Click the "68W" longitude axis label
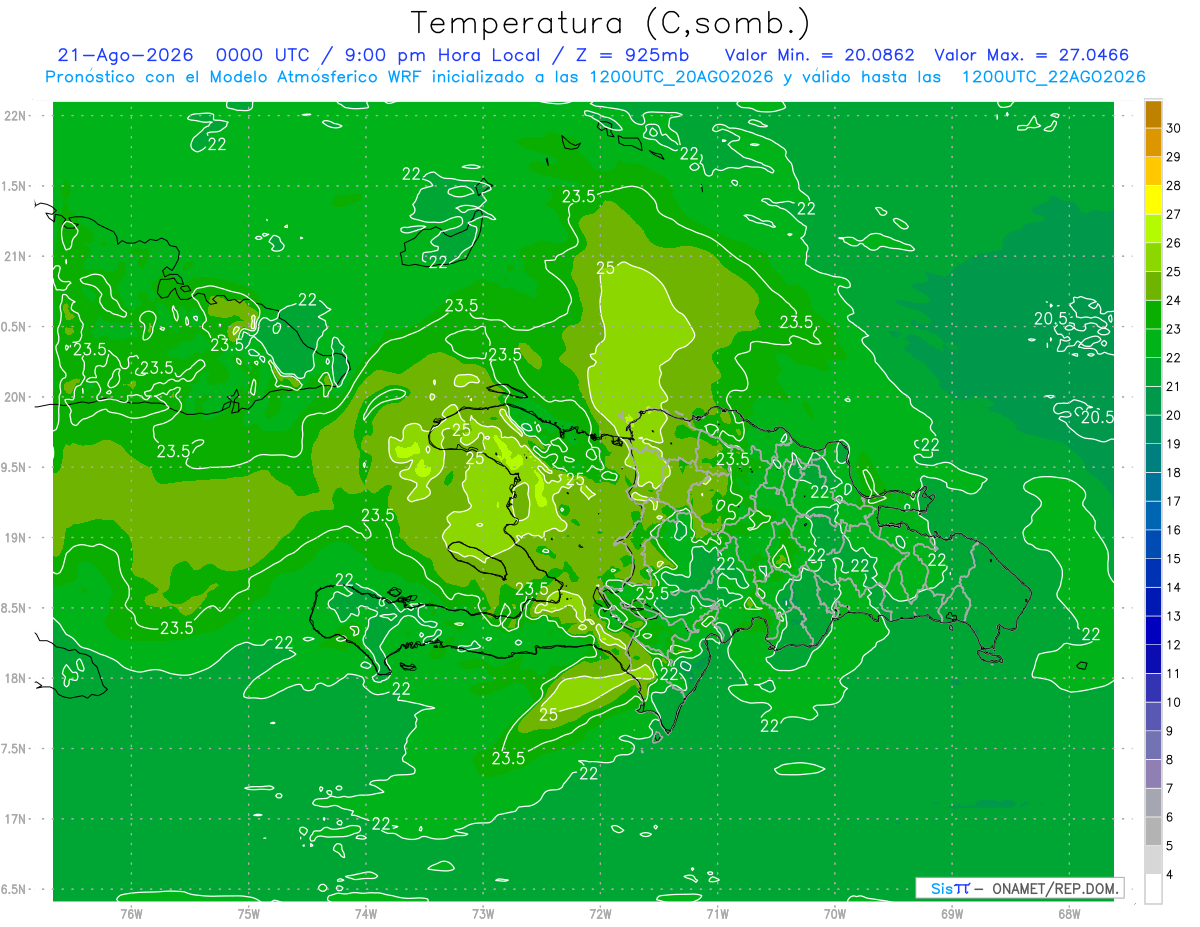Screen dimensions: 1200x927 1069,914
